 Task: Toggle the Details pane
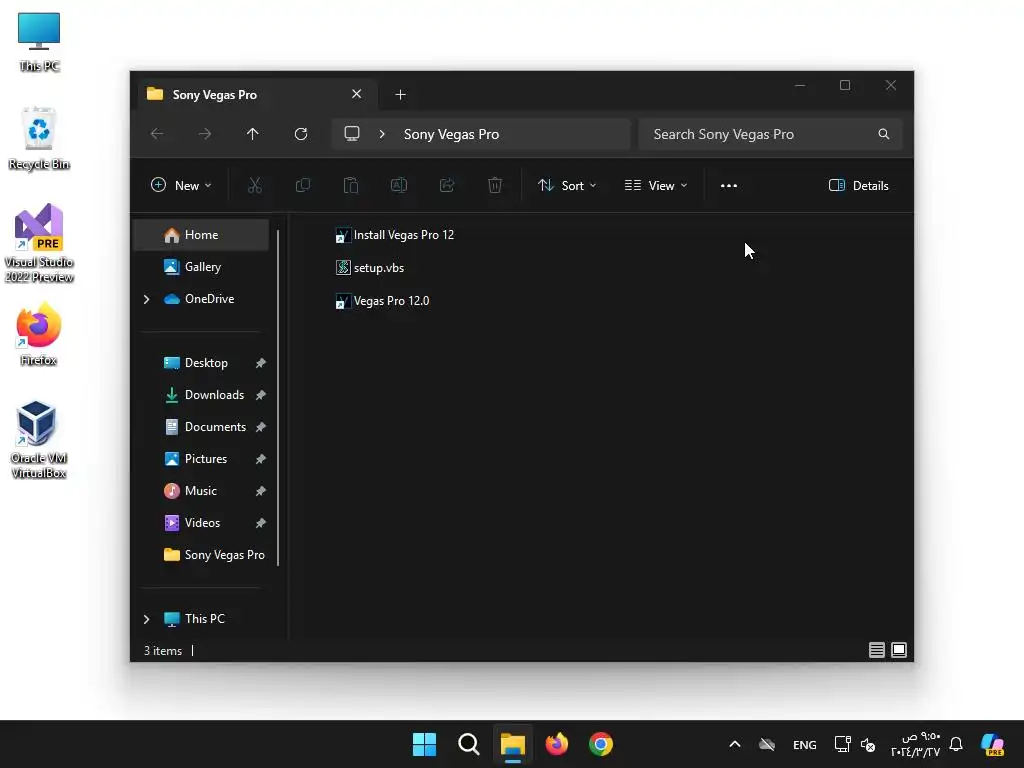click(x=858, y=186)
